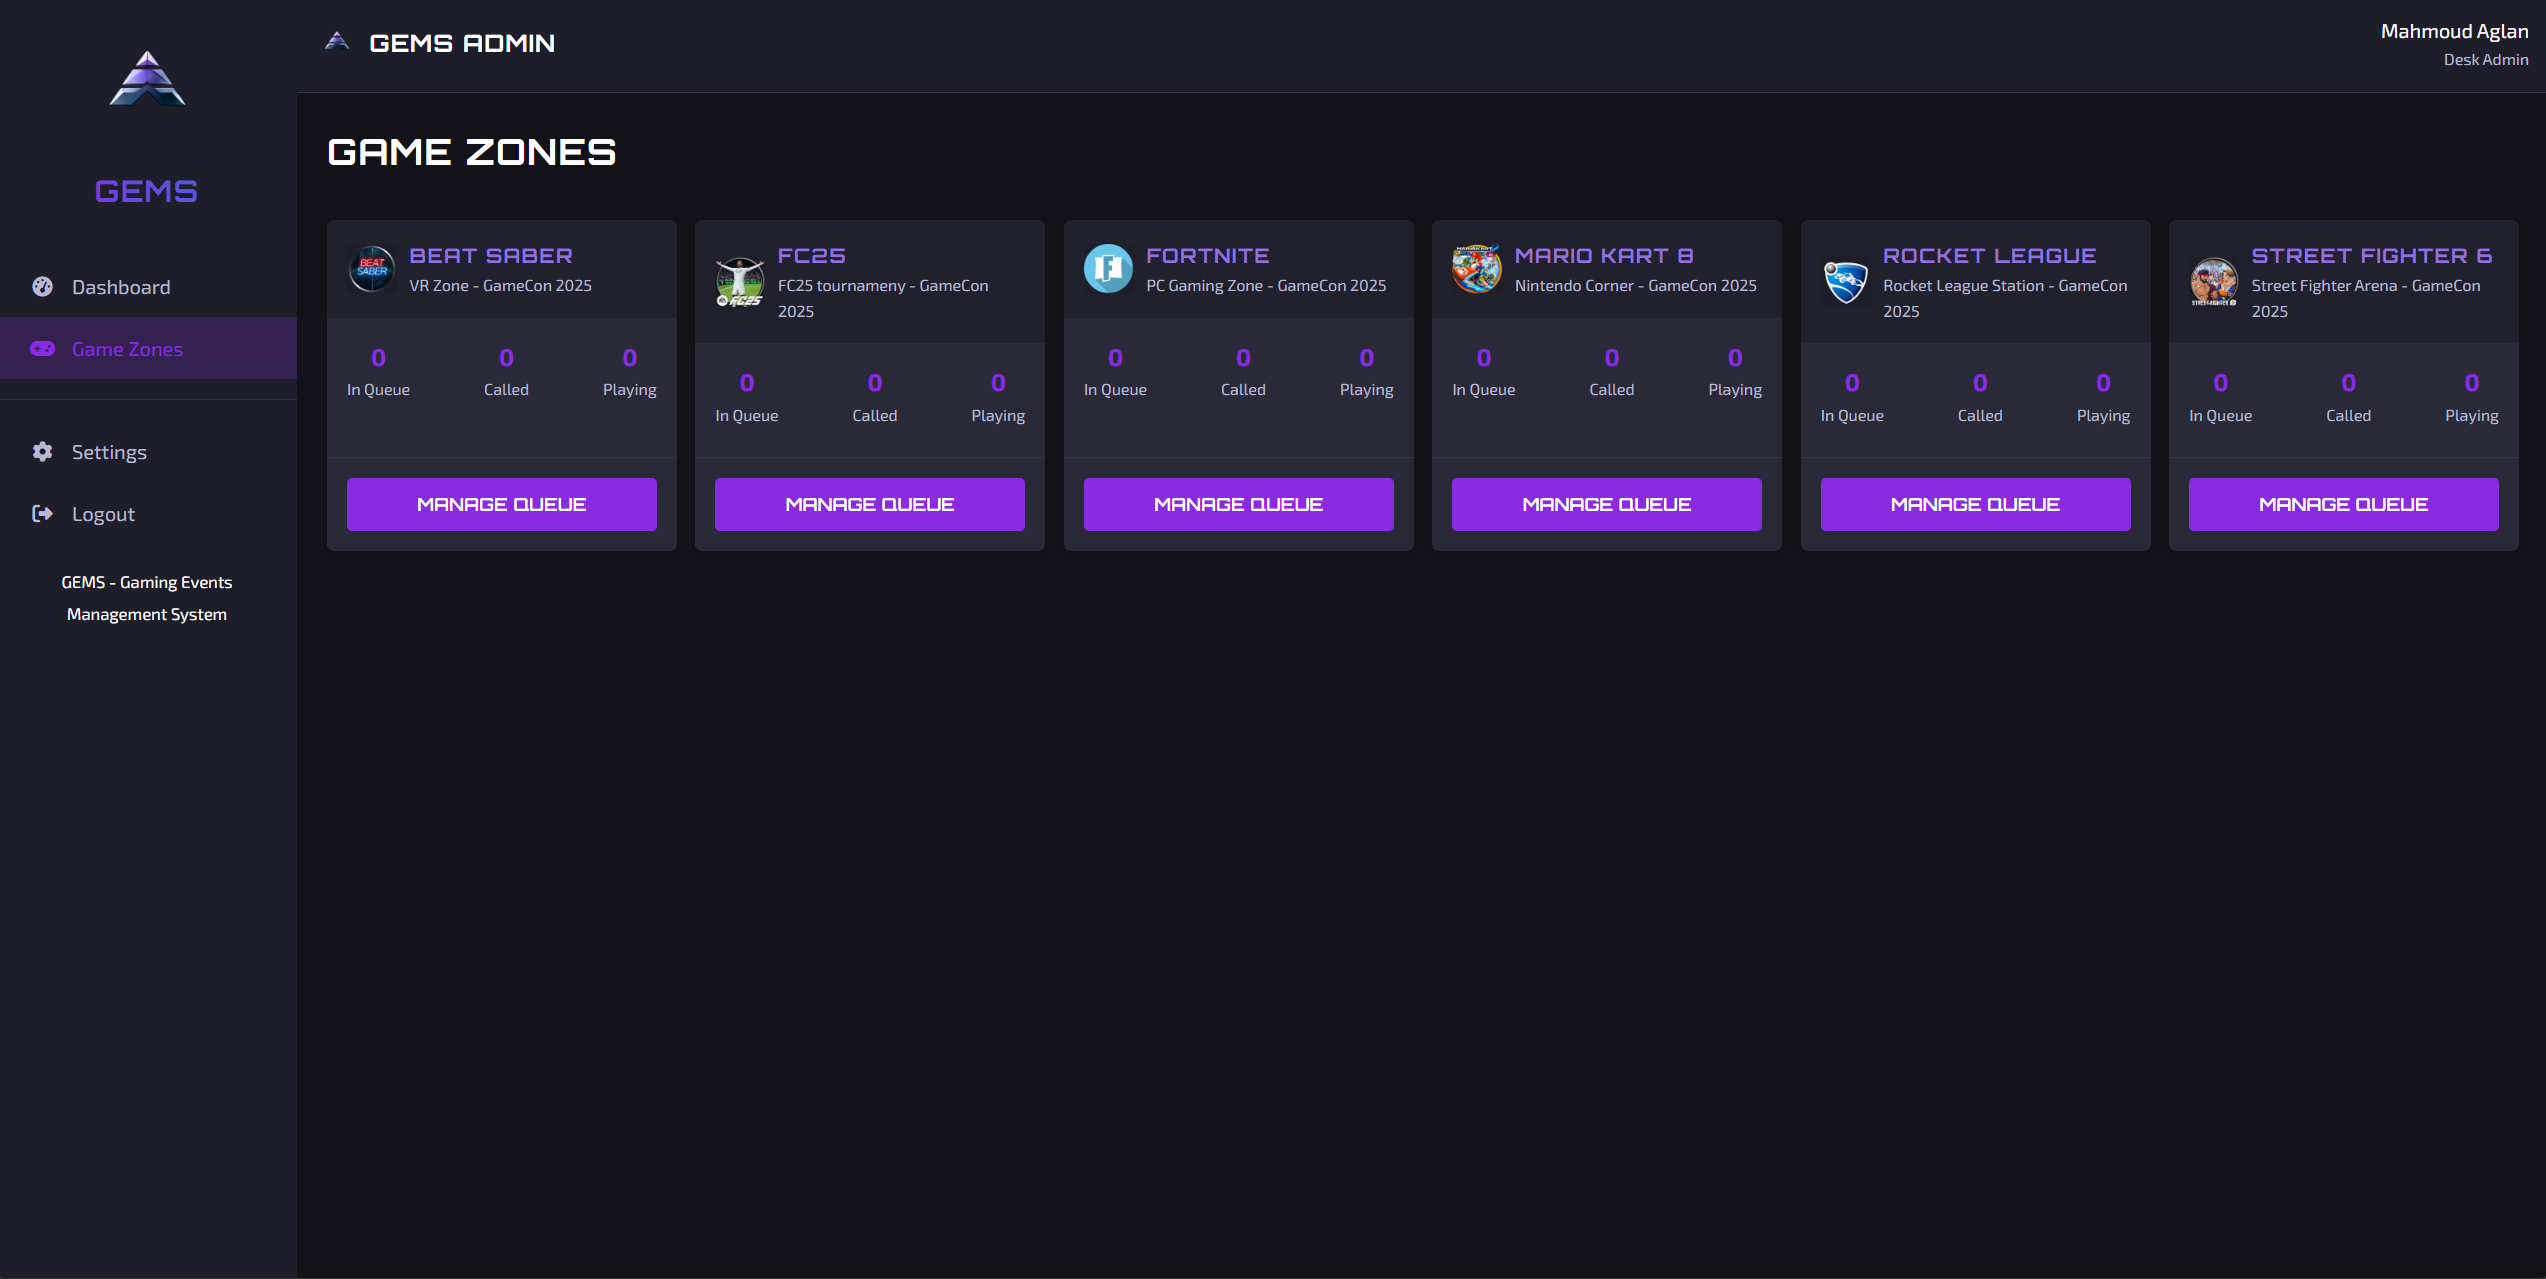Click the Street Fighter 6 icon
The height and width of the screenshot is (1279, 2546).
click(2213, 282)
